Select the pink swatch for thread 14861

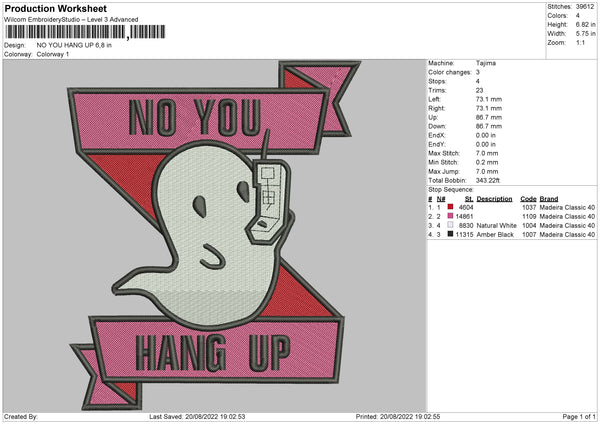click(450, 216)
